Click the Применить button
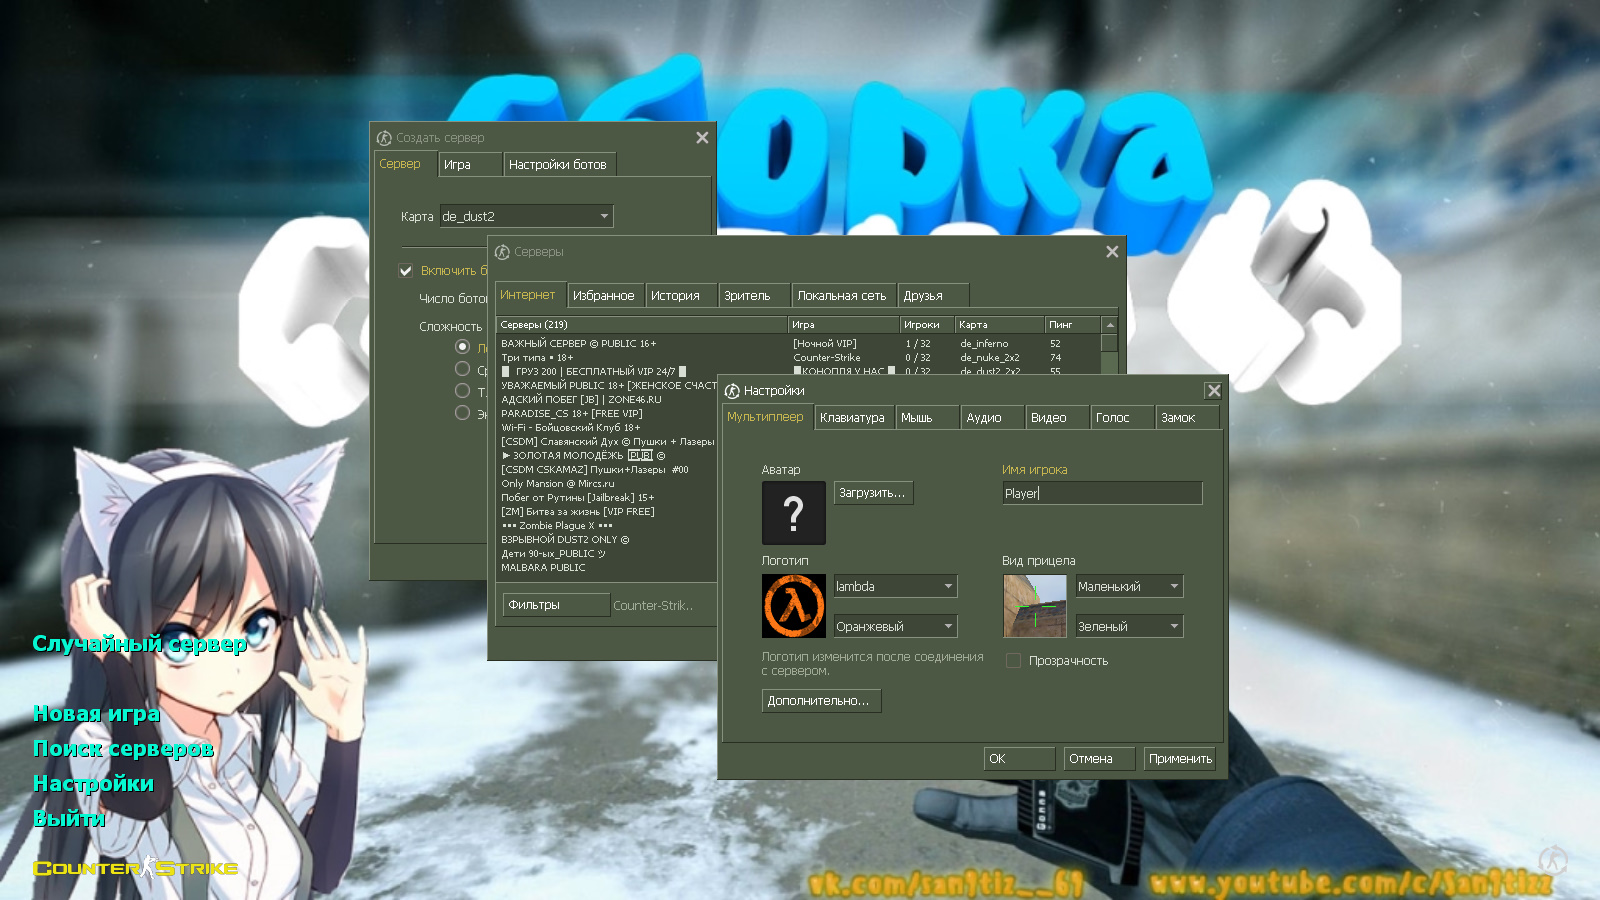This screenshot has height=900, width=1600. pos(1179,759)
